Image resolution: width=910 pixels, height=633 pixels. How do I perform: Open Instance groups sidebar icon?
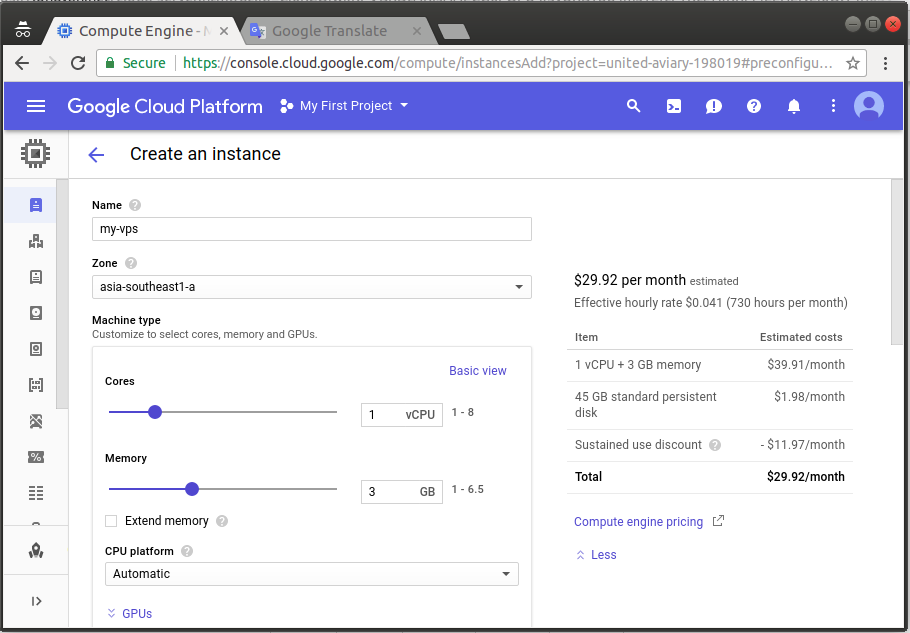tap(36, 241)
